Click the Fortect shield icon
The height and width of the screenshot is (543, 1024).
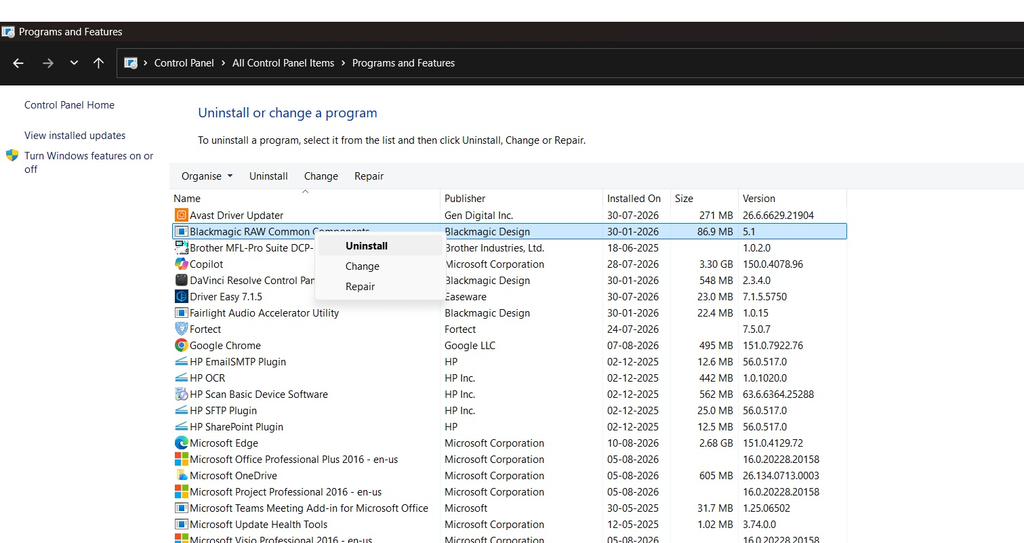click(x=182, y=329)
